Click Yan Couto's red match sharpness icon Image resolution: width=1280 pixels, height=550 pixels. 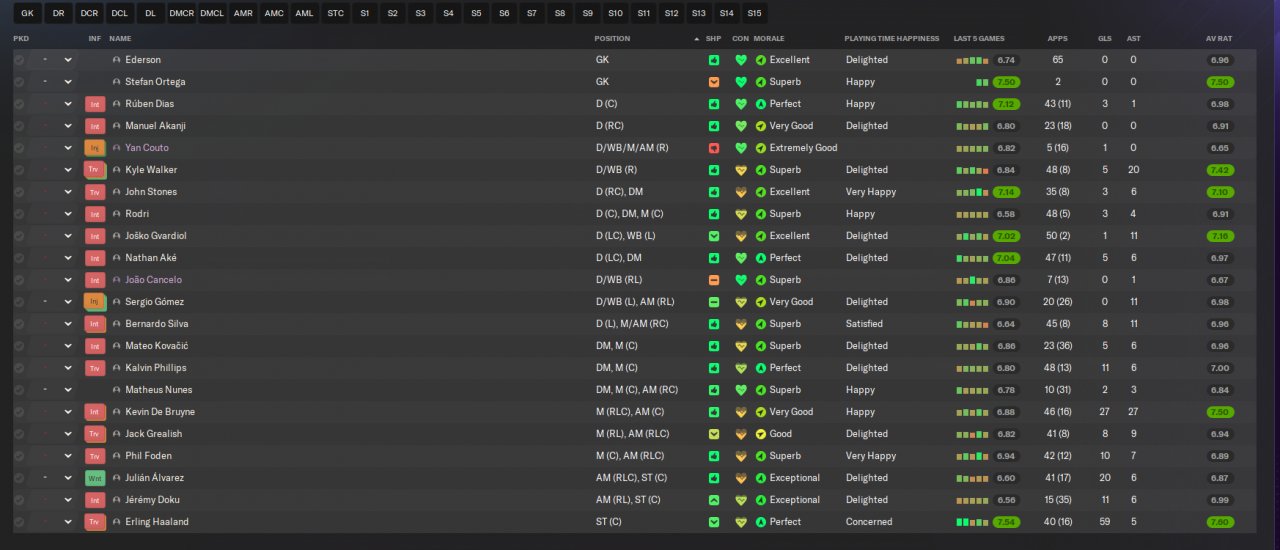click(713, 148)
